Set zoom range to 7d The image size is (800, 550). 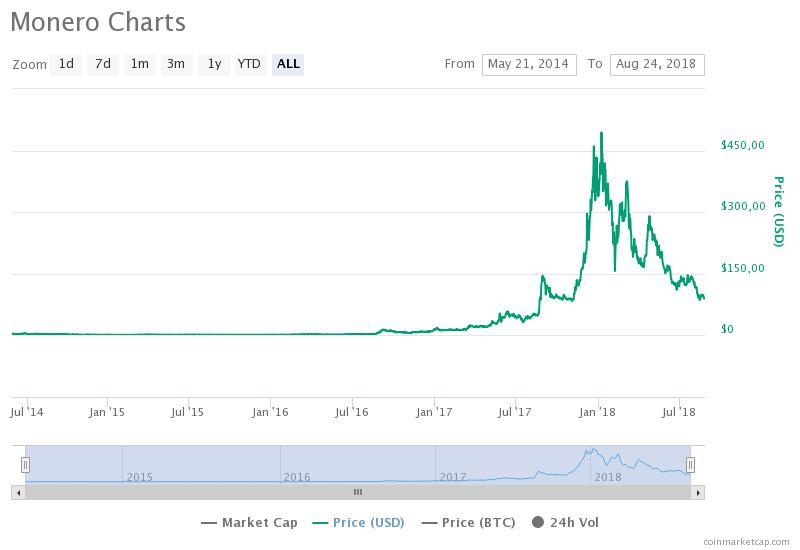point(103,64)
